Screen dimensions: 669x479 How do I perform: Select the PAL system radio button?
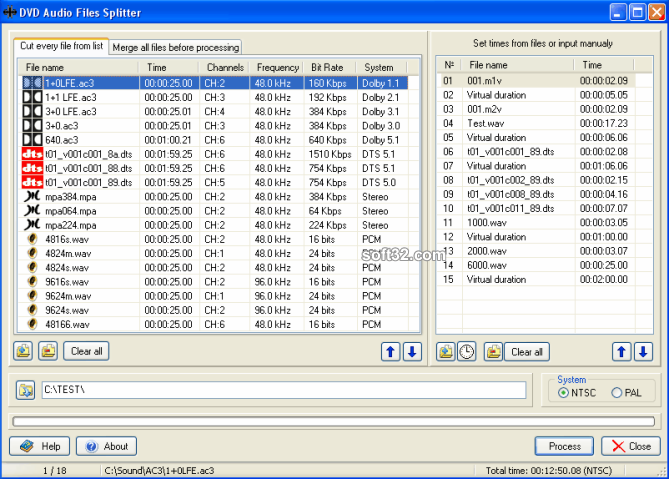617,393
